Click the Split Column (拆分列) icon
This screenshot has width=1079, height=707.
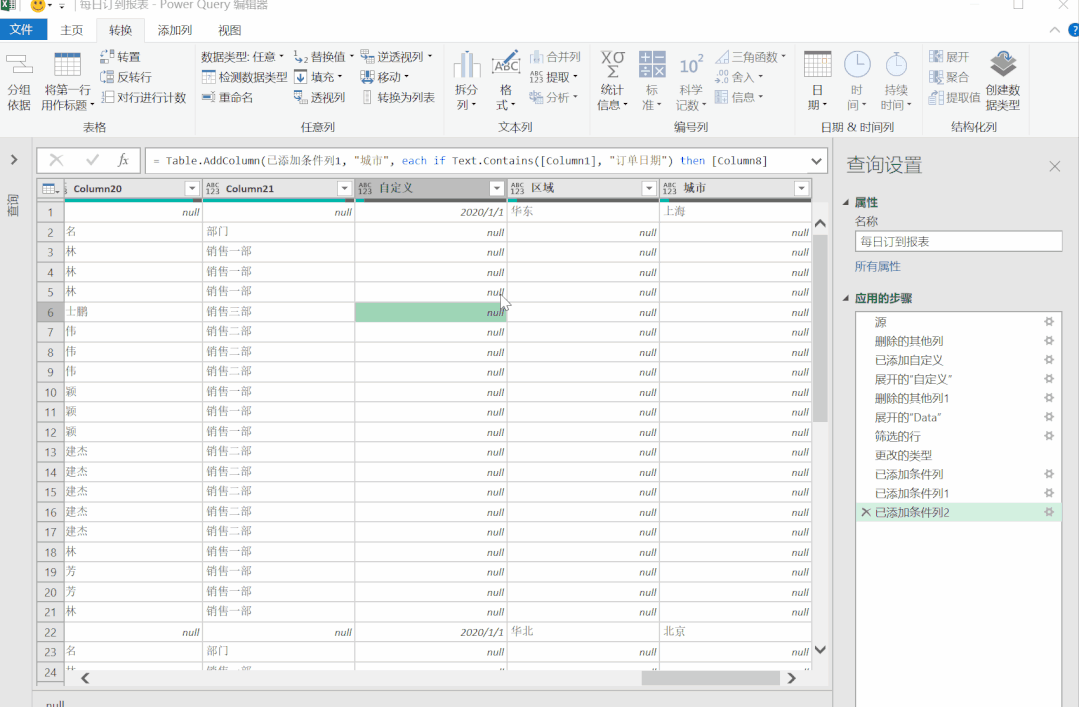click(x=467, y=64)
